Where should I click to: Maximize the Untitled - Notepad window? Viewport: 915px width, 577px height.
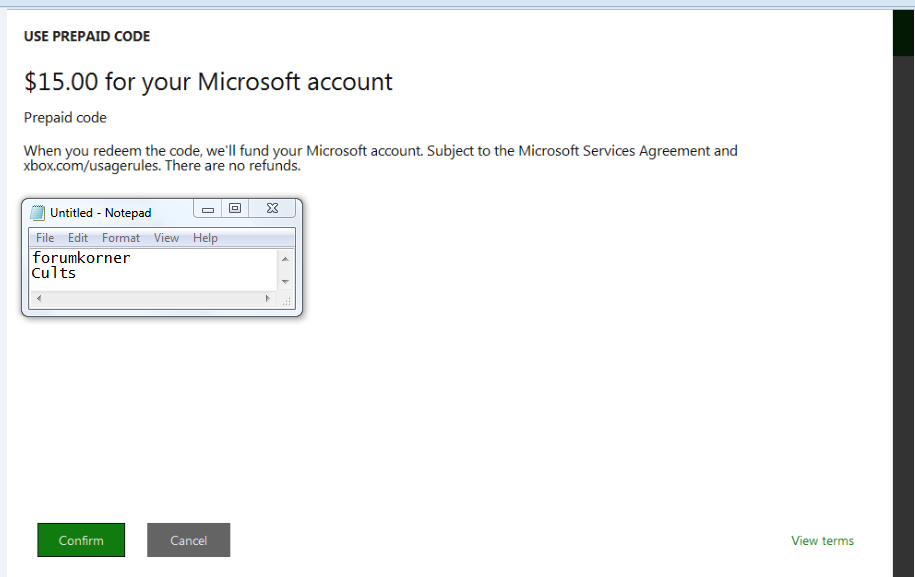(235, 209)
